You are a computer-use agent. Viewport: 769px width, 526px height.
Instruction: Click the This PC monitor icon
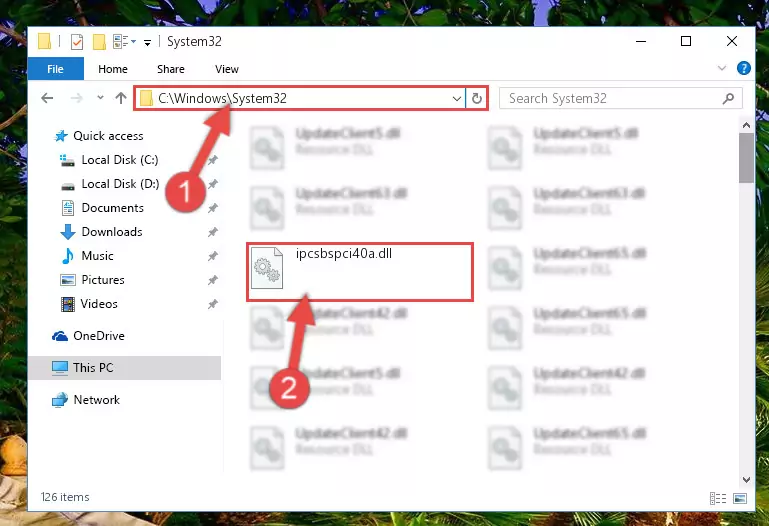point(60,368)
